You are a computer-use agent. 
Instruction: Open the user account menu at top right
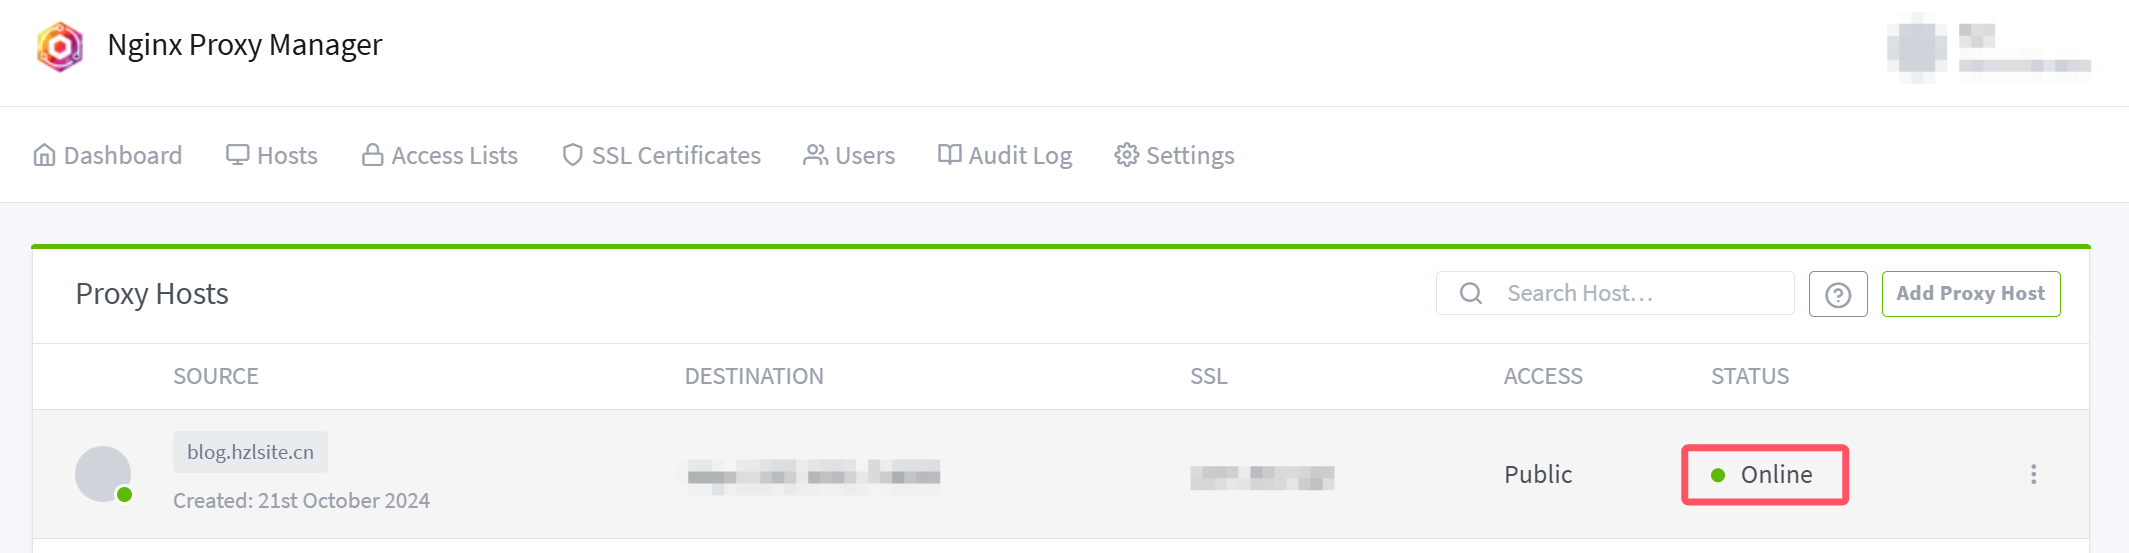(x=1988, y=48)
